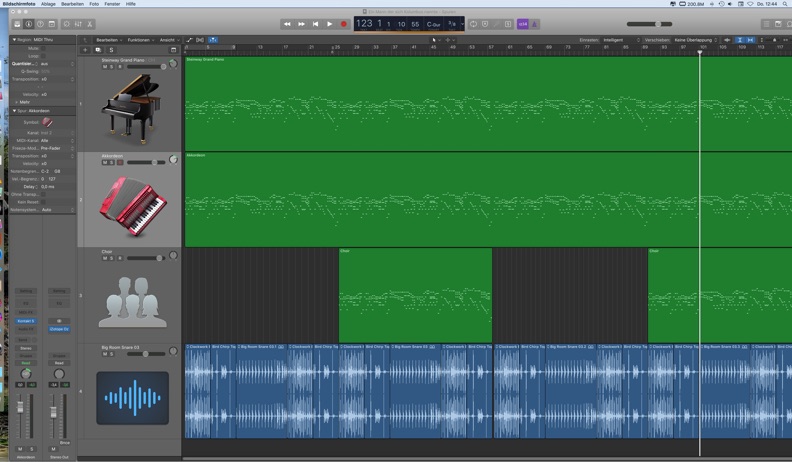Toggle the automation view button
The width and height of the screenshot is (792, 462).
tap(189, 40)
